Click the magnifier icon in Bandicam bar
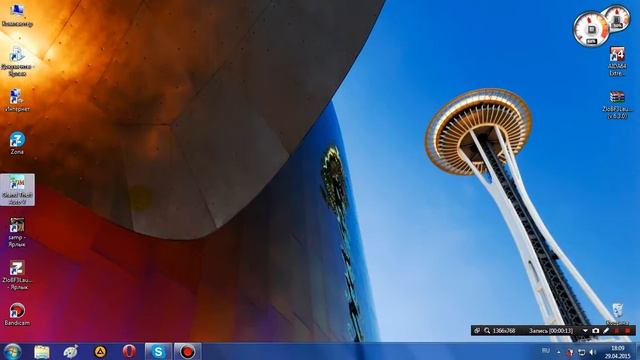 [x=487, y=331]
